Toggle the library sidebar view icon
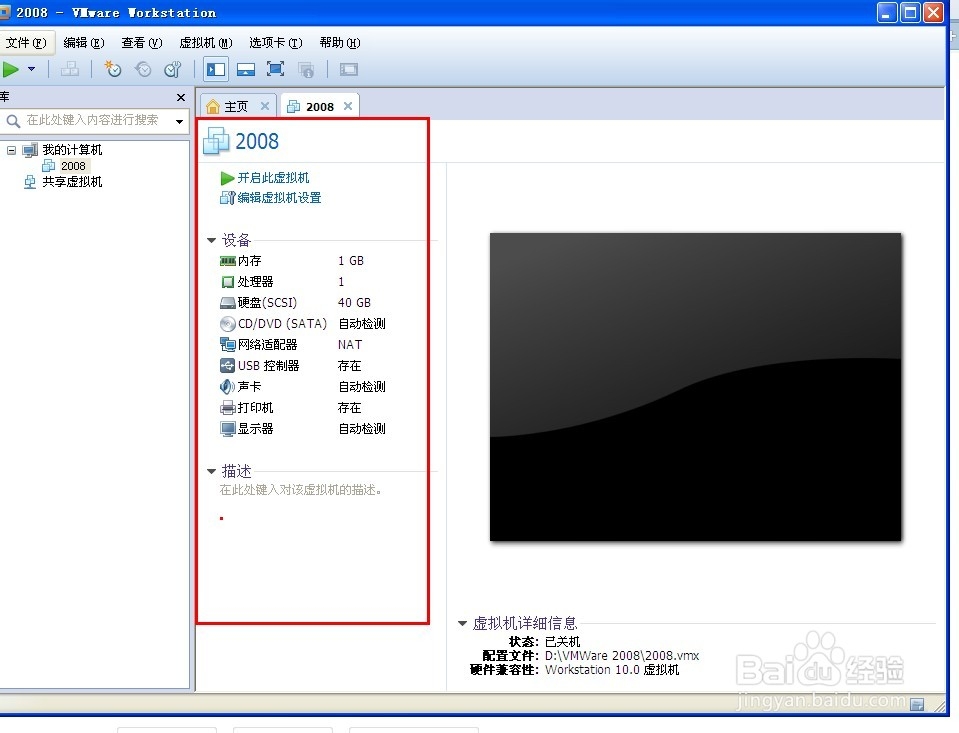Viewport: 959px width, 733px height. pyautogui.click(x=216, y=70)
